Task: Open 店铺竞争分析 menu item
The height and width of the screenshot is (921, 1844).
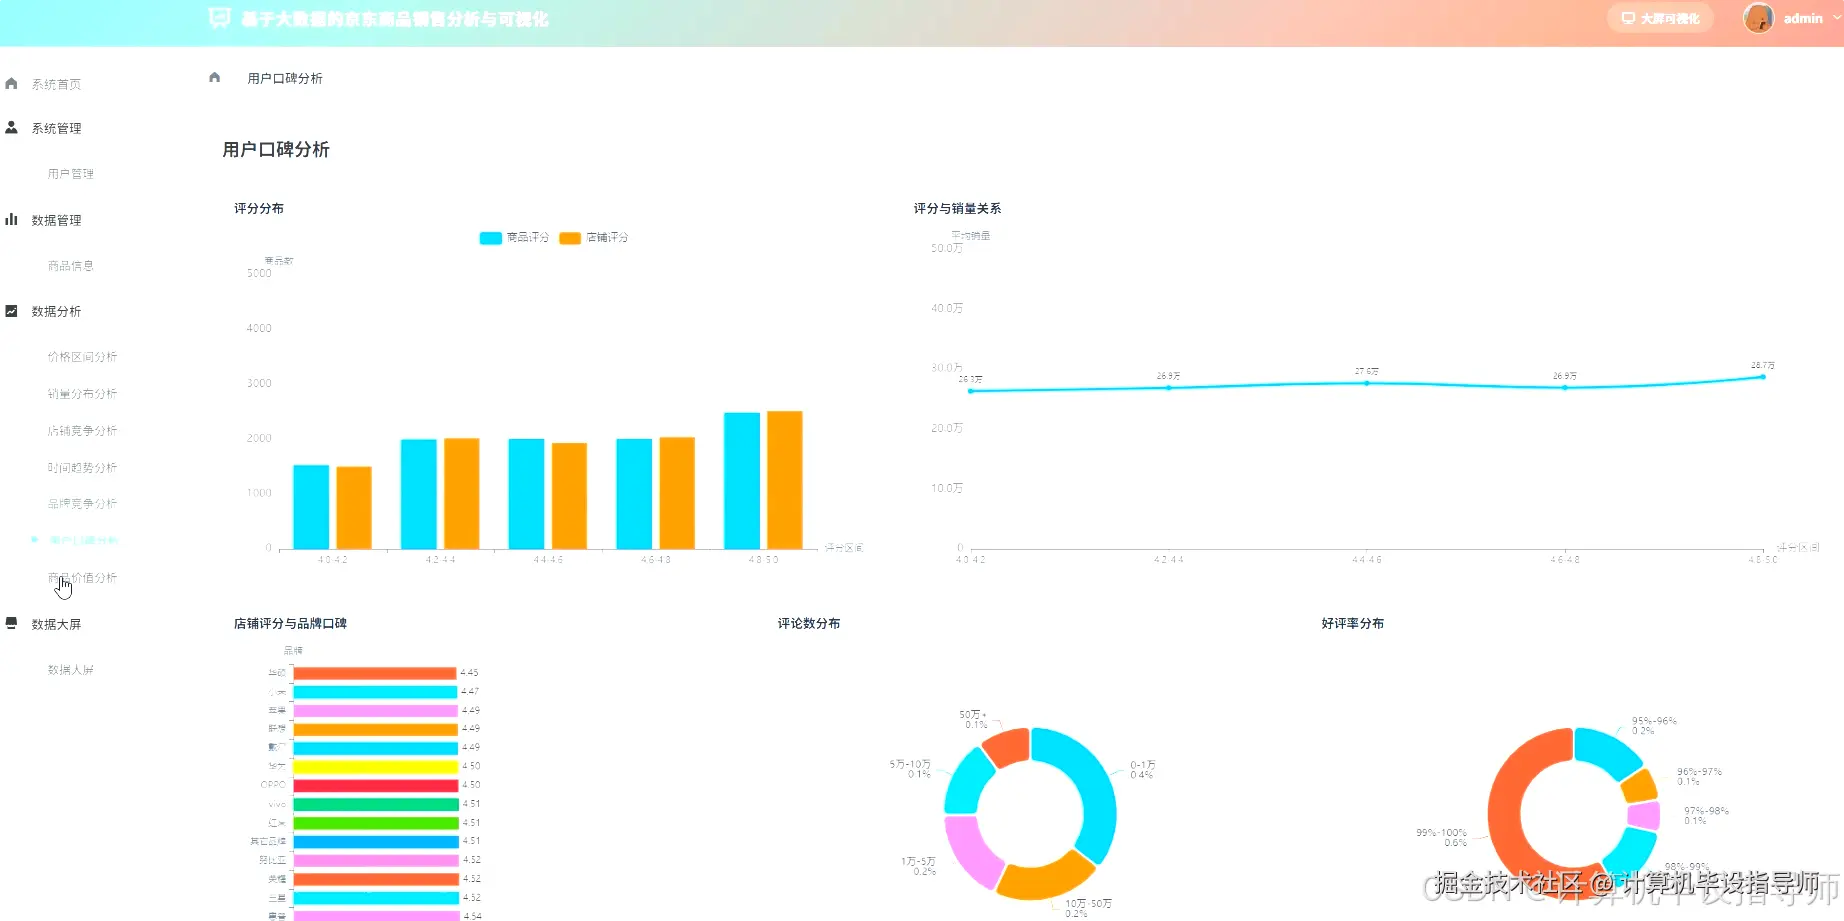Action: tap(82, 431)
